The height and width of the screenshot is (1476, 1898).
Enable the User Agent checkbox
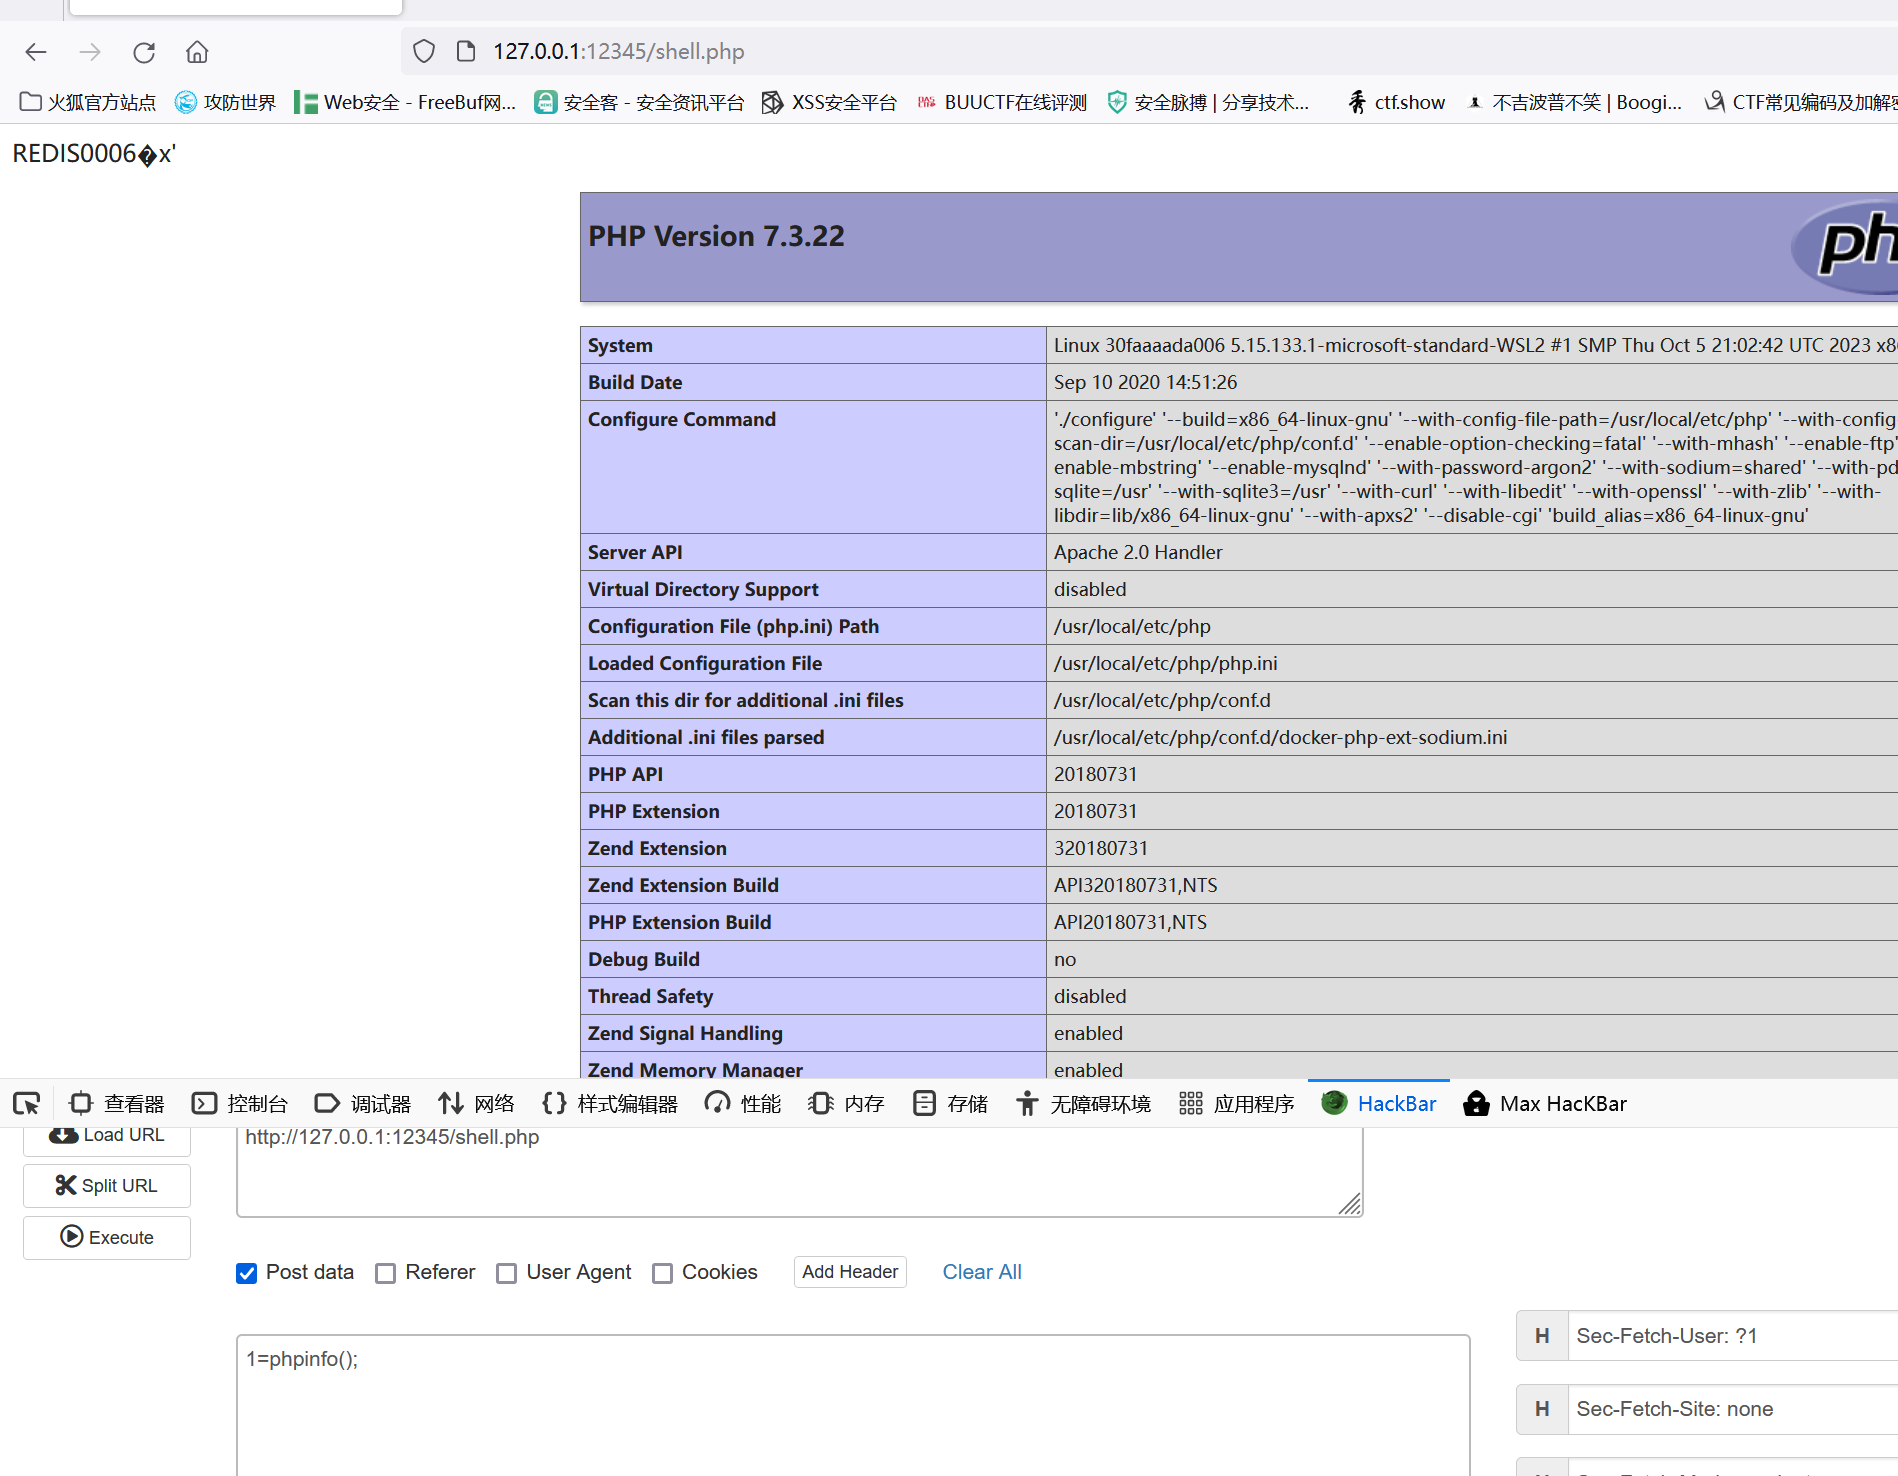tap(507, 1273)
